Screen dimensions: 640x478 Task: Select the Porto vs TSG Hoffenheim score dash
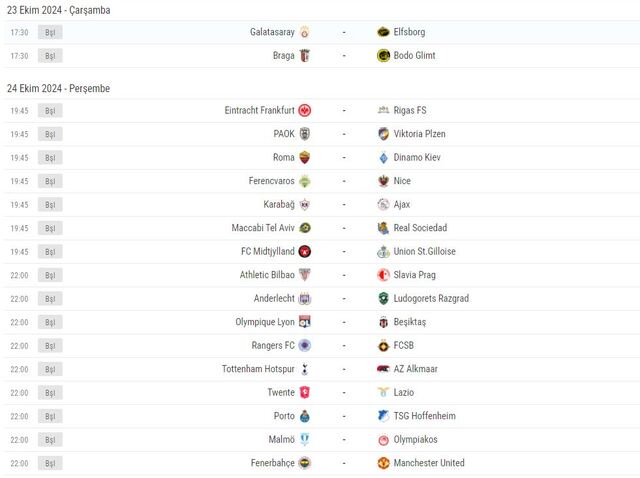coord(344,416)
